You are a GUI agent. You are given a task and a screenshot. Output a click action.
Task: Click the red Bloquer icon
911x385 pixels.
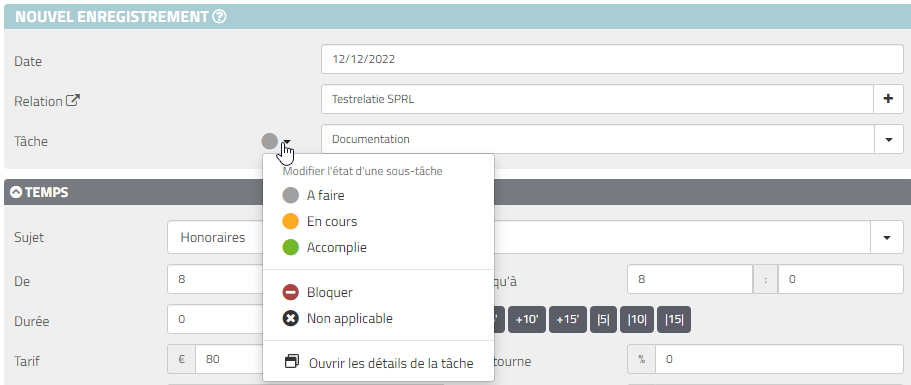click(290, 293)
